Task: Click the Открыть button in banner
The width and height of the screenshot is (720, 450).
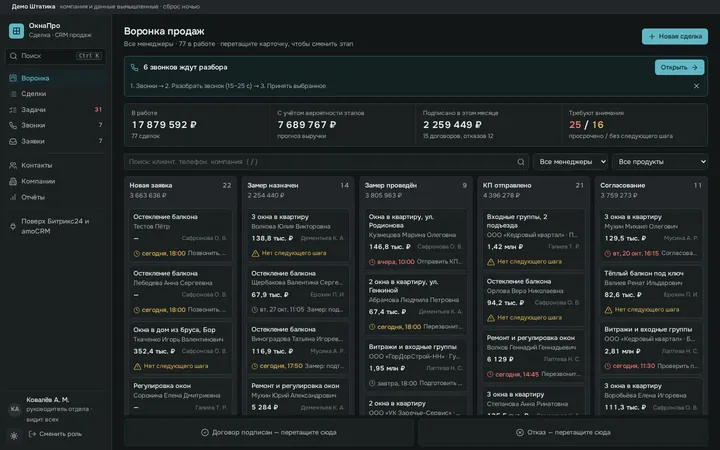Action: click(679, 67)
